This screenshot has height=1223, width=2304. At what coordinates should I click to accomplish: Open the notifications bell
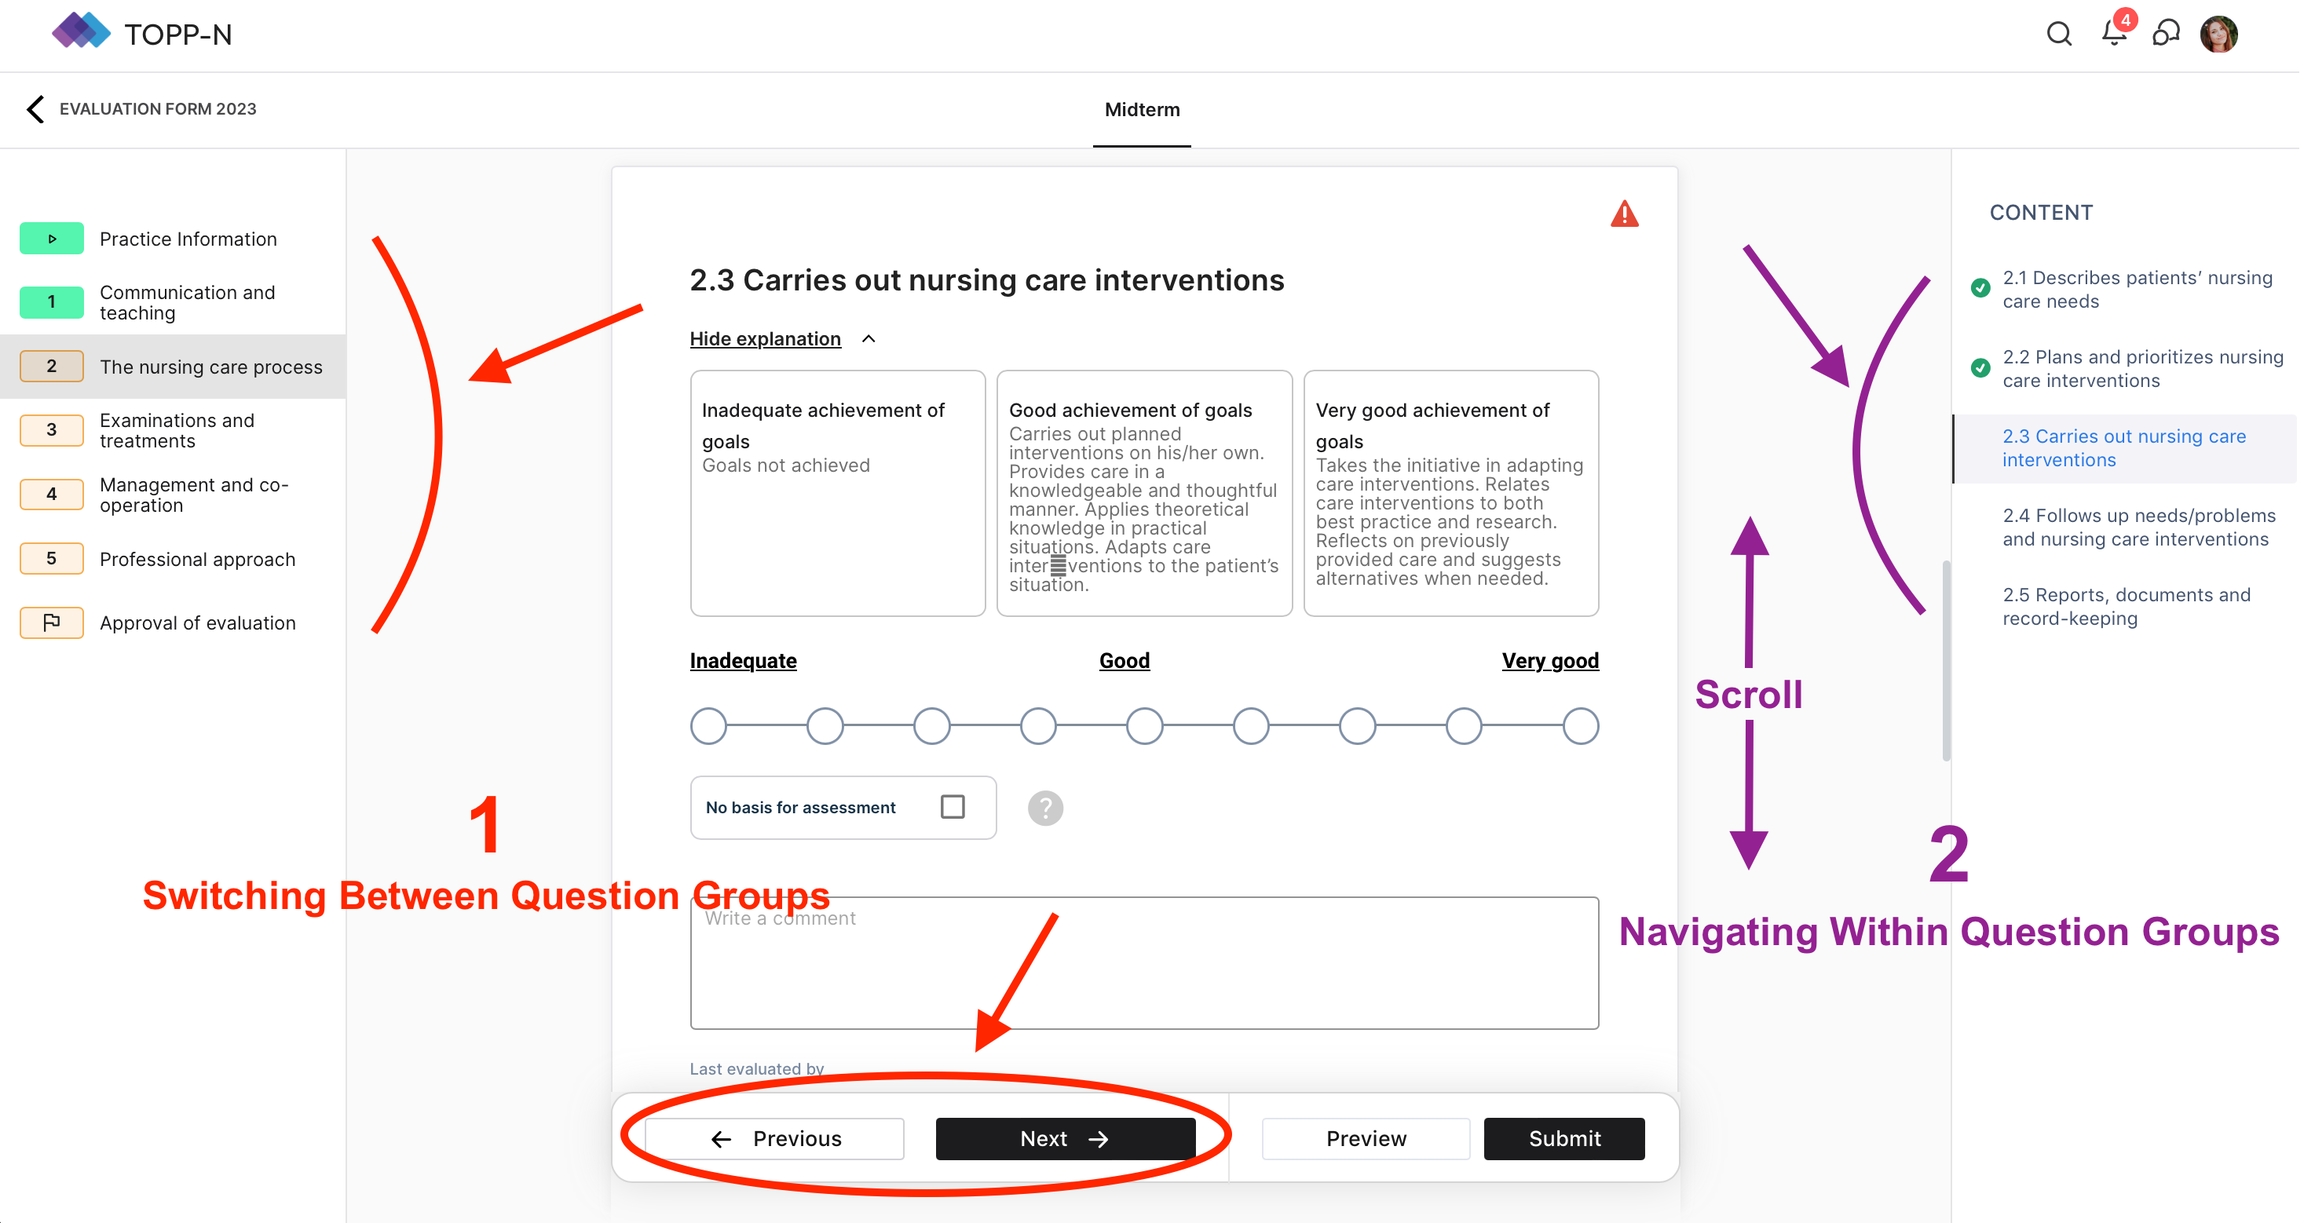2113,33
